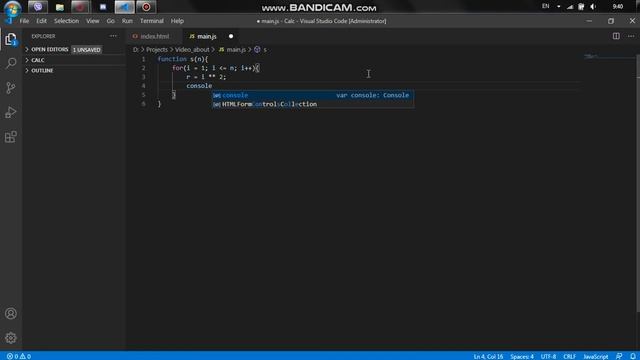640x360 pixels.
Task: Click JavaScript language mode selector
Action: 596,356
